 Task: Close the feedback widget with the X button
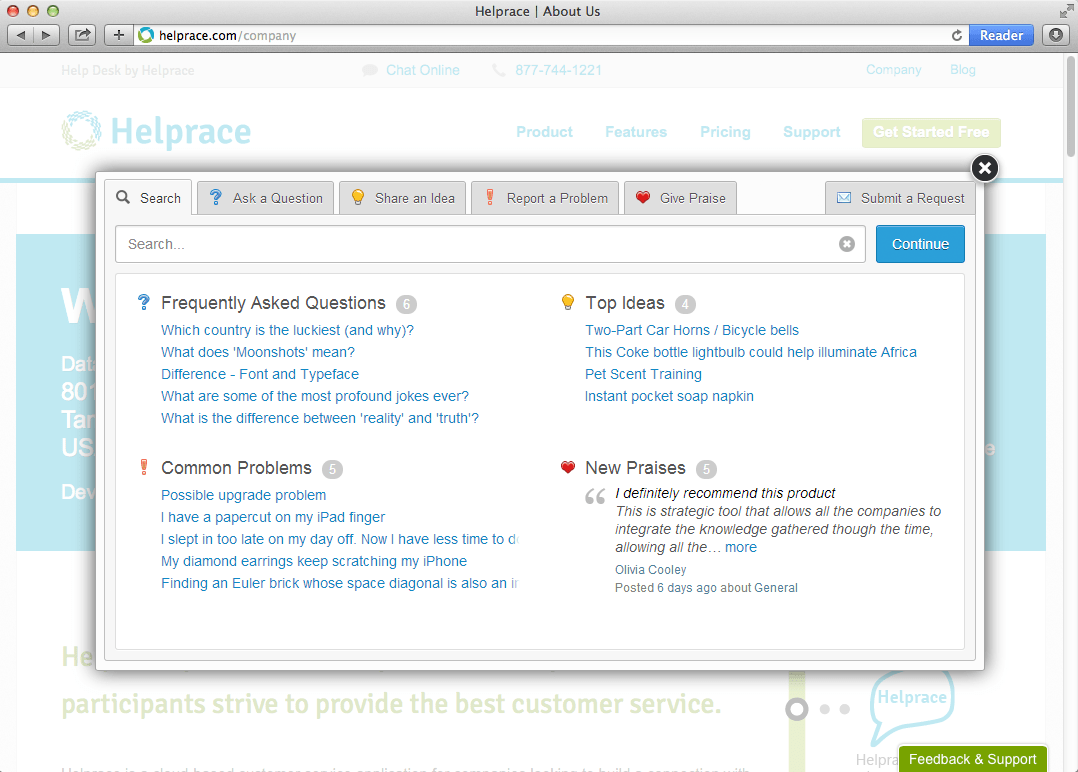[x=984, y=168]
